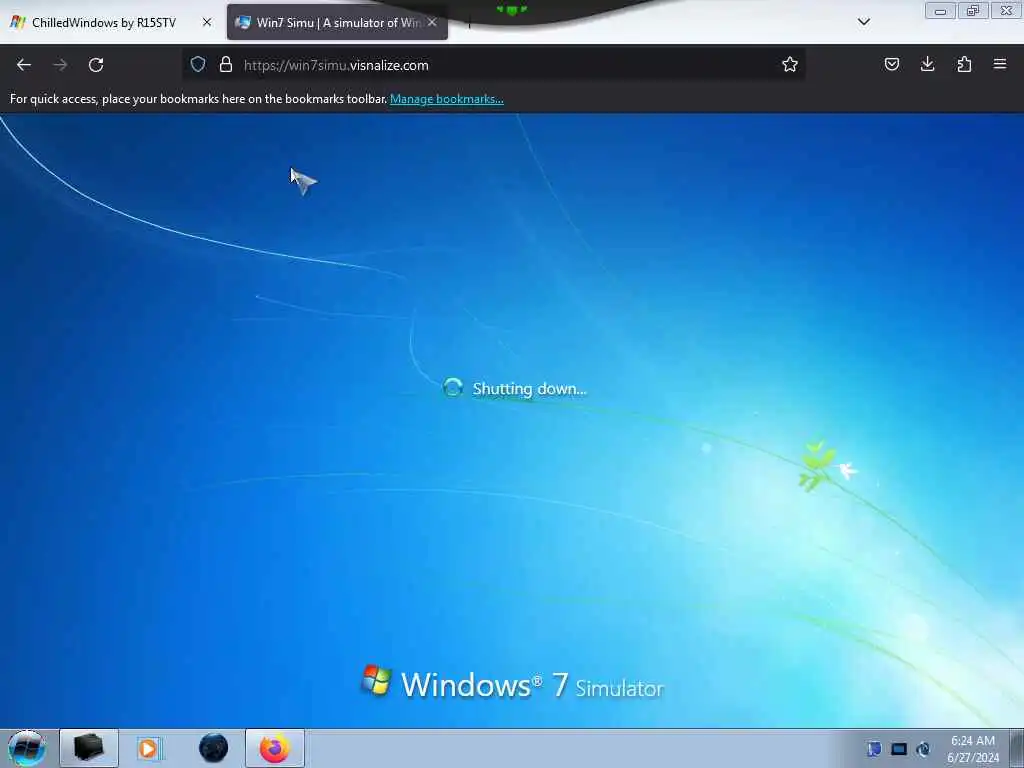
Task: Click the spinning loading circle
Action: point(453,387)
